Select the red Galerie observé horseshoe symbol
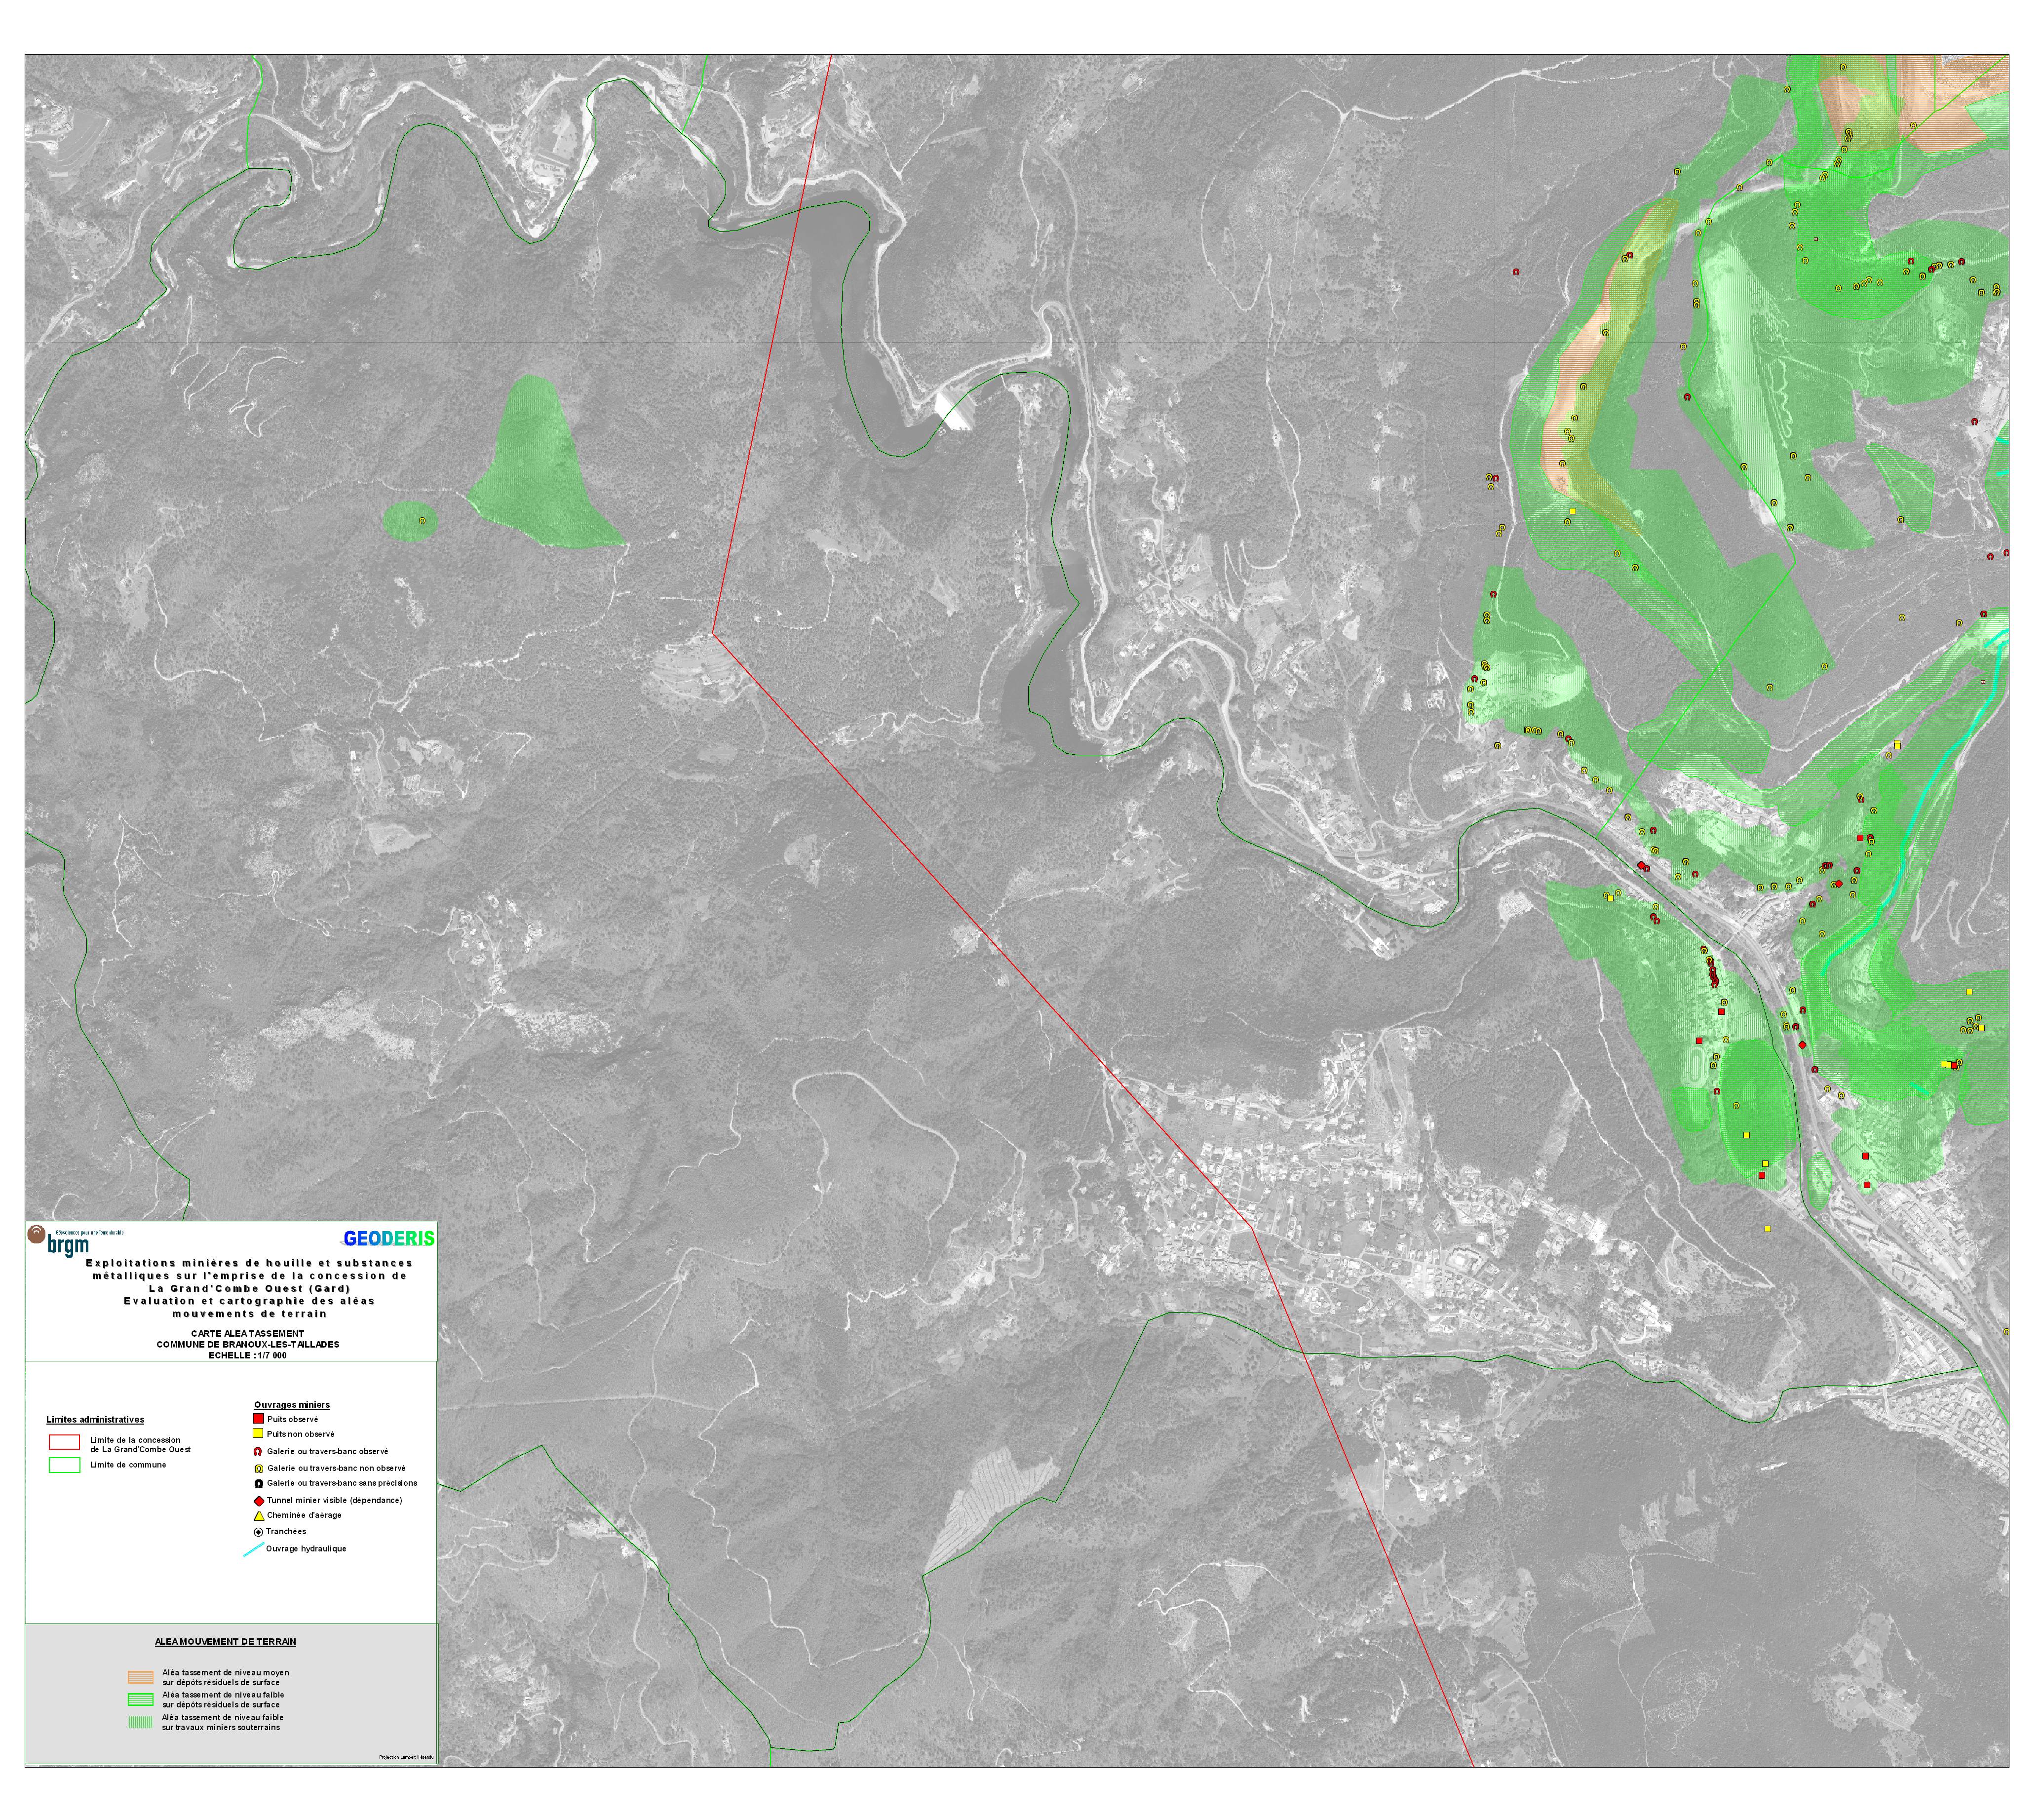 [x=258, y=1451]
